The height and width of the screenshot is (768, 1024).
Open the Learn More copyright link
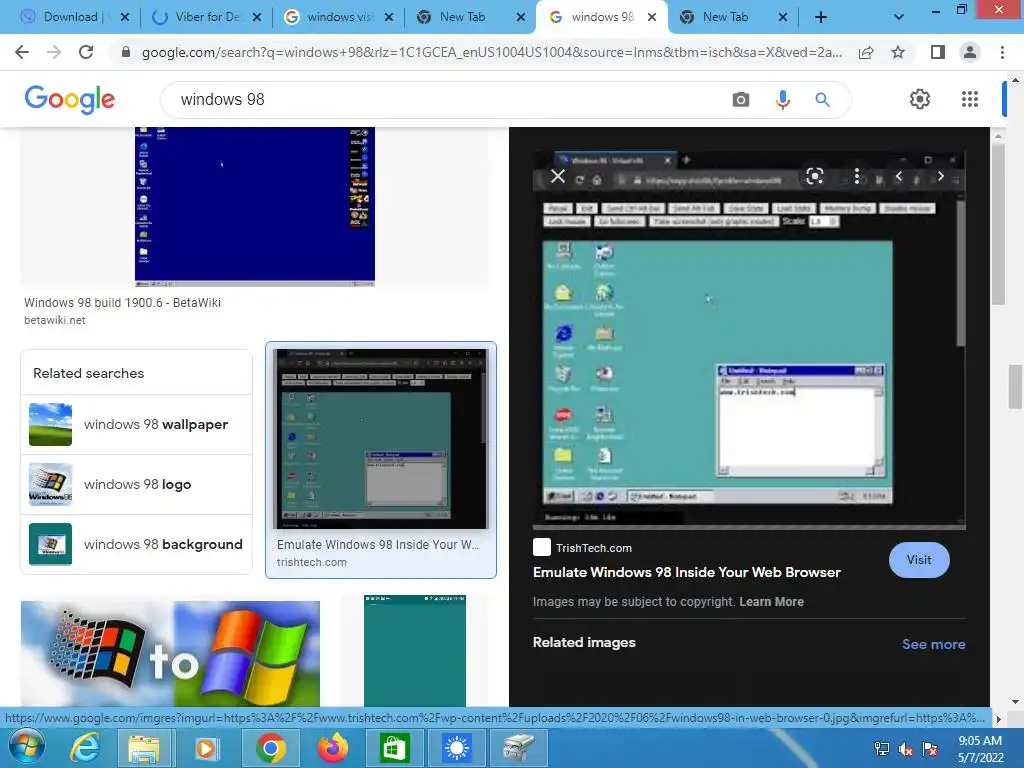point(771,601)
